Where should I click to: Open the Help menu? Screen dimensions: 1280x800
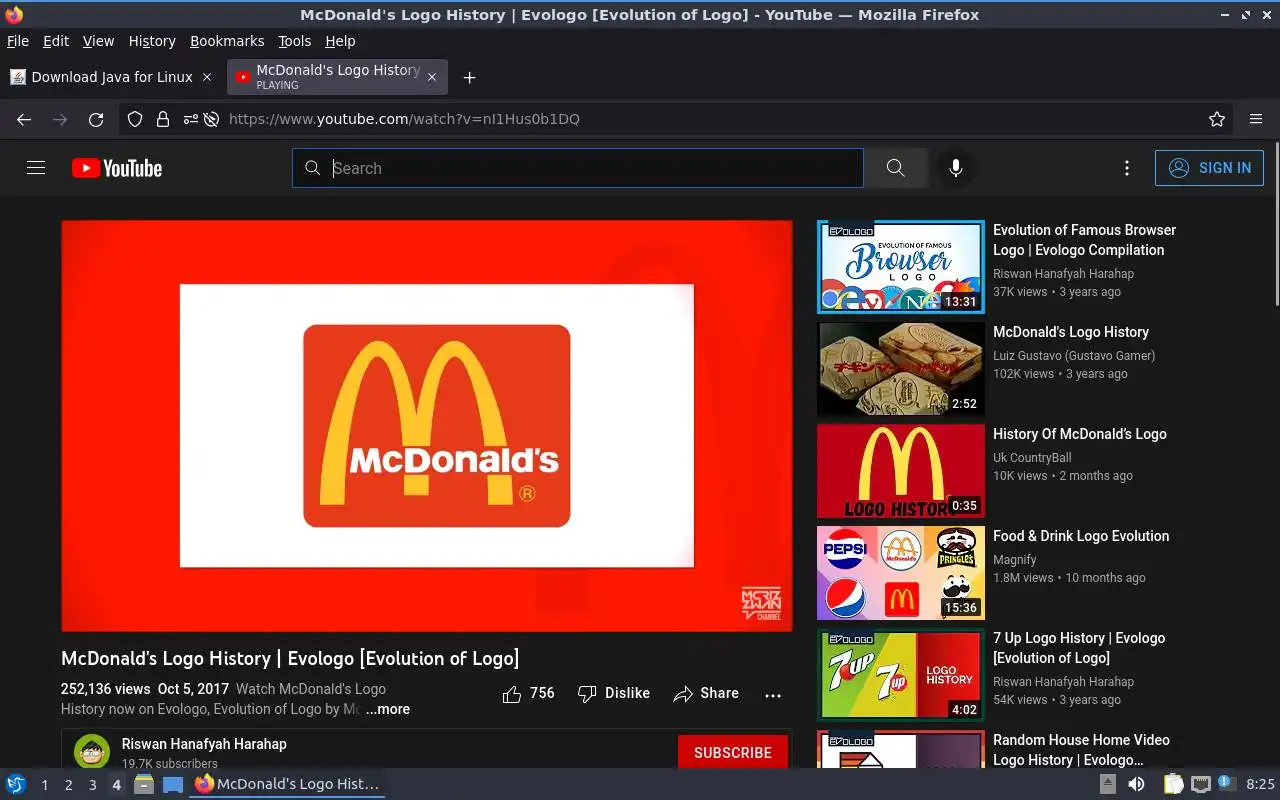click(x=340, y=41)
